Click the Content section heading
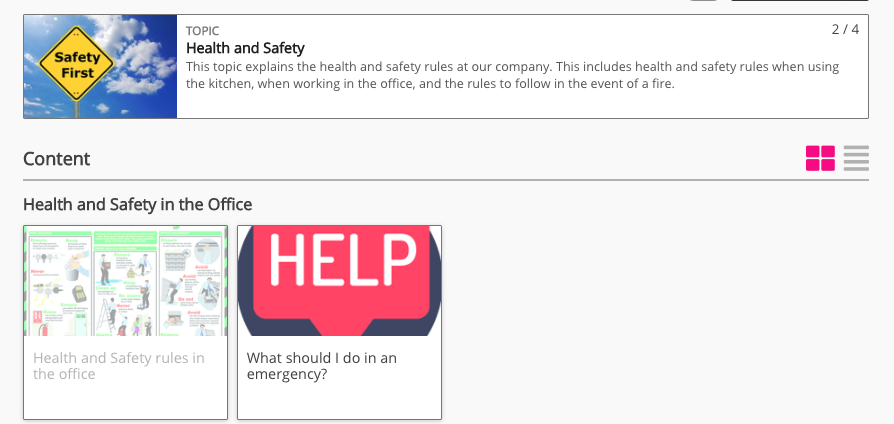 [56, 159]
